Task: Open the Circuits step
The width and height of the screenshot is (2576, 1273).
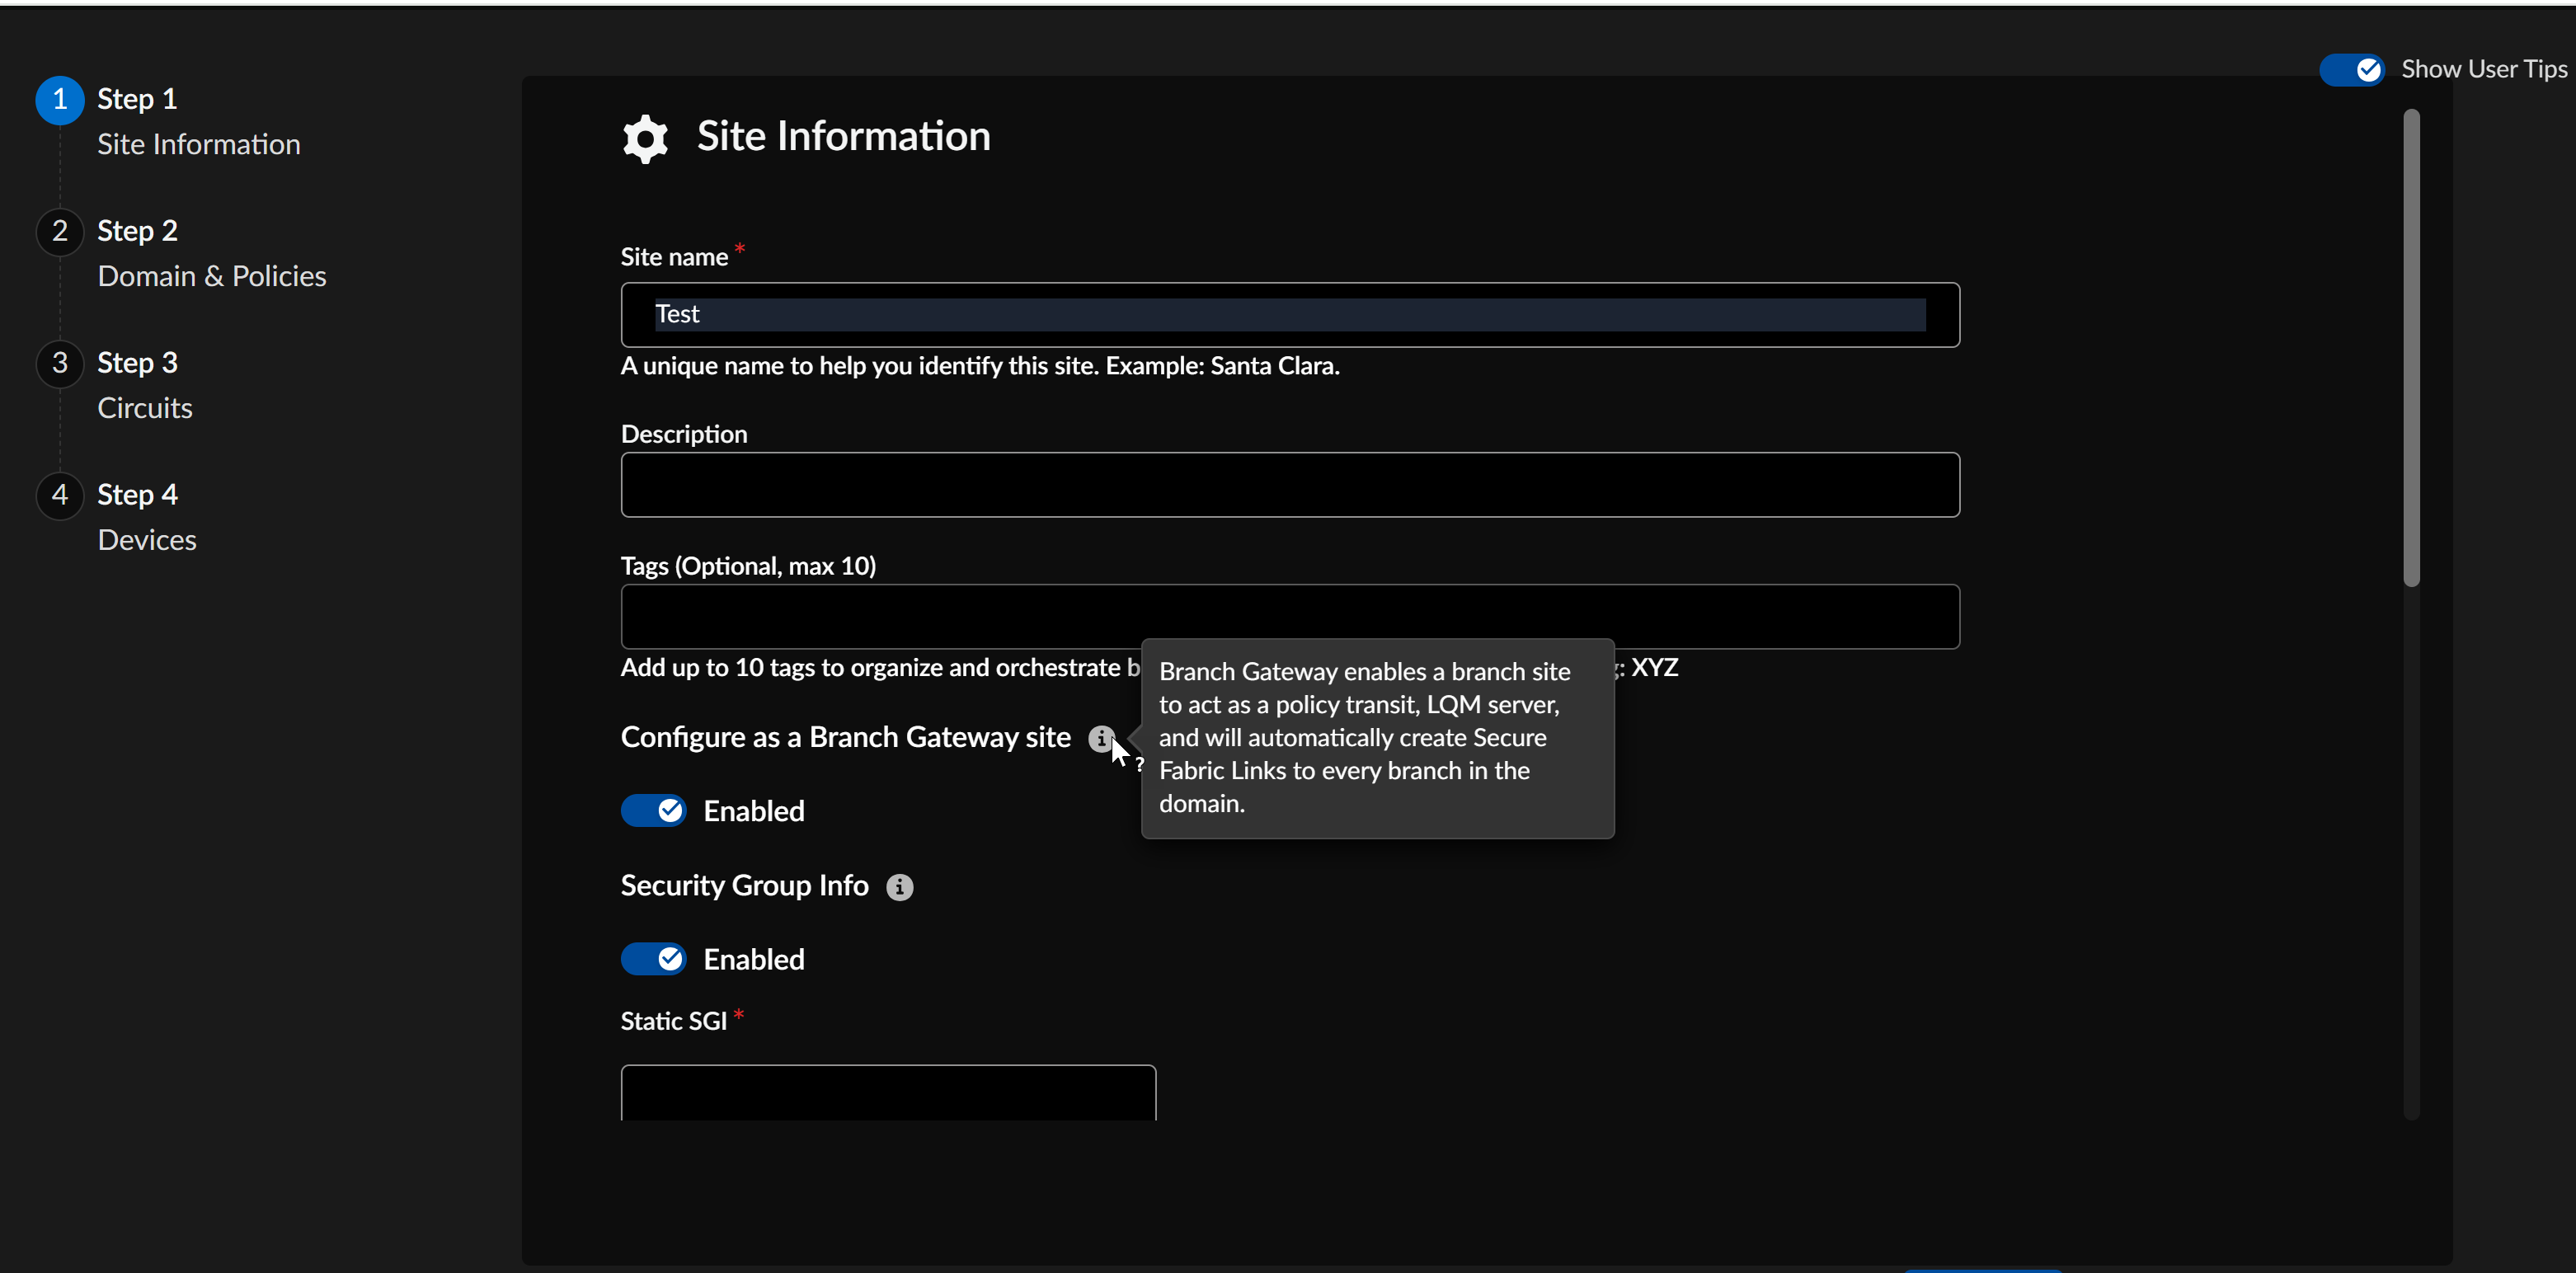Action: (145, 408)
